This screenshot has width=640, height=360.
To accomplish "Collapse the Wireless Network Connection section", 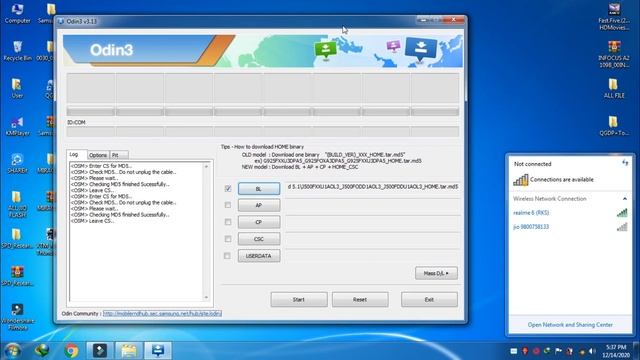I will (624, 199).
